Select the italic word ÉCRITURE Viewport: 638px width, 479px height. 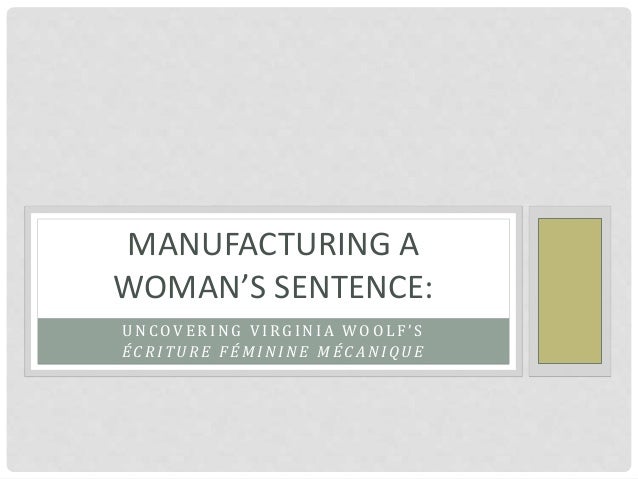pos(167,351)
